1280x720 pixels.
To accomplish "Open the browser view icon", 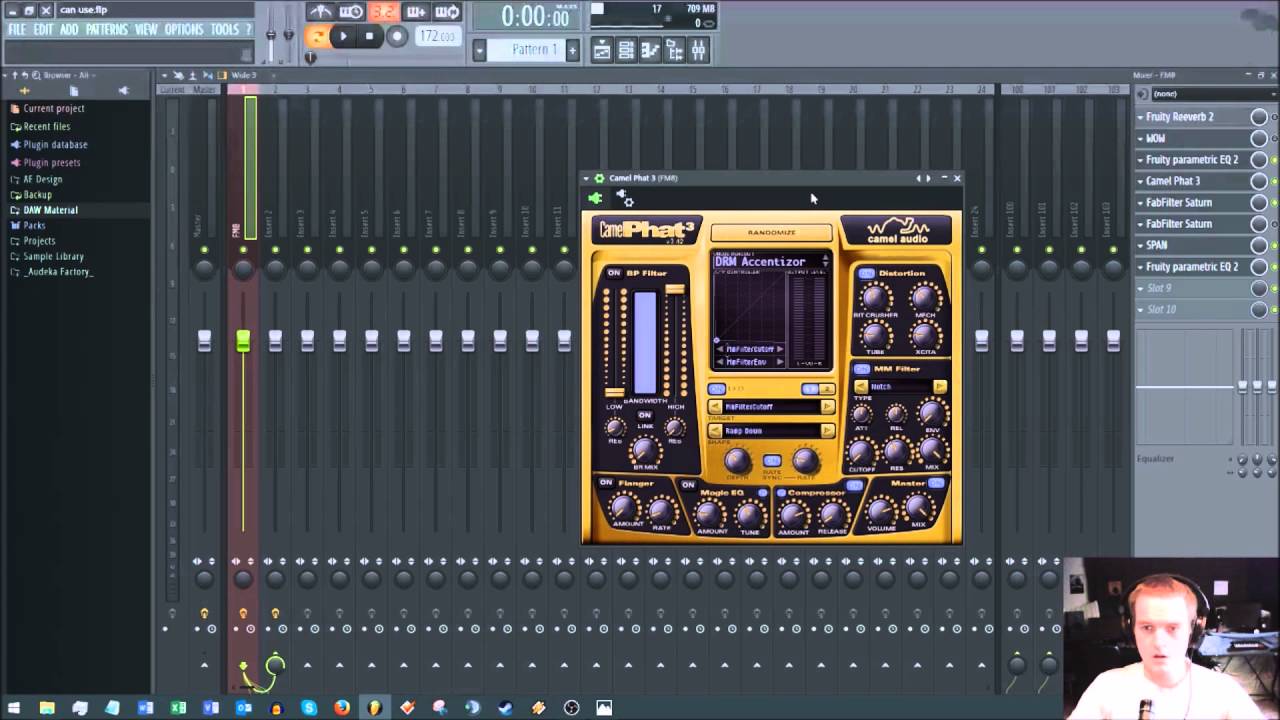I will [674, 51].
